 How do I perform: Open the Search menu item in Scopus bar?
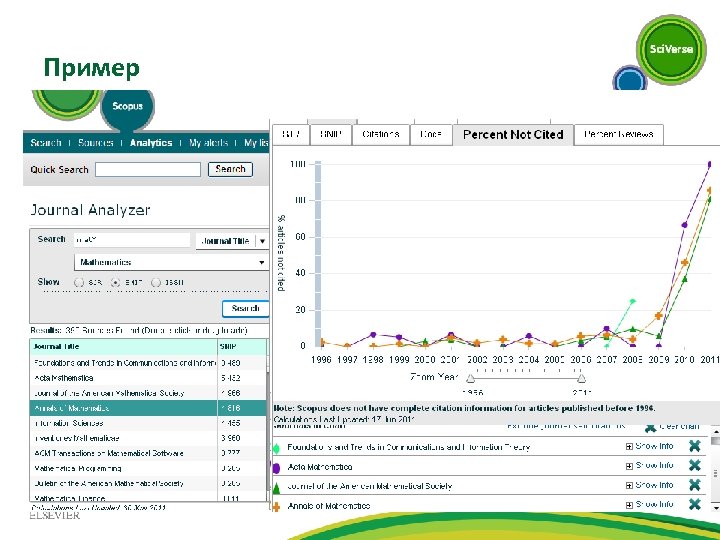click(x=46, y=143)
